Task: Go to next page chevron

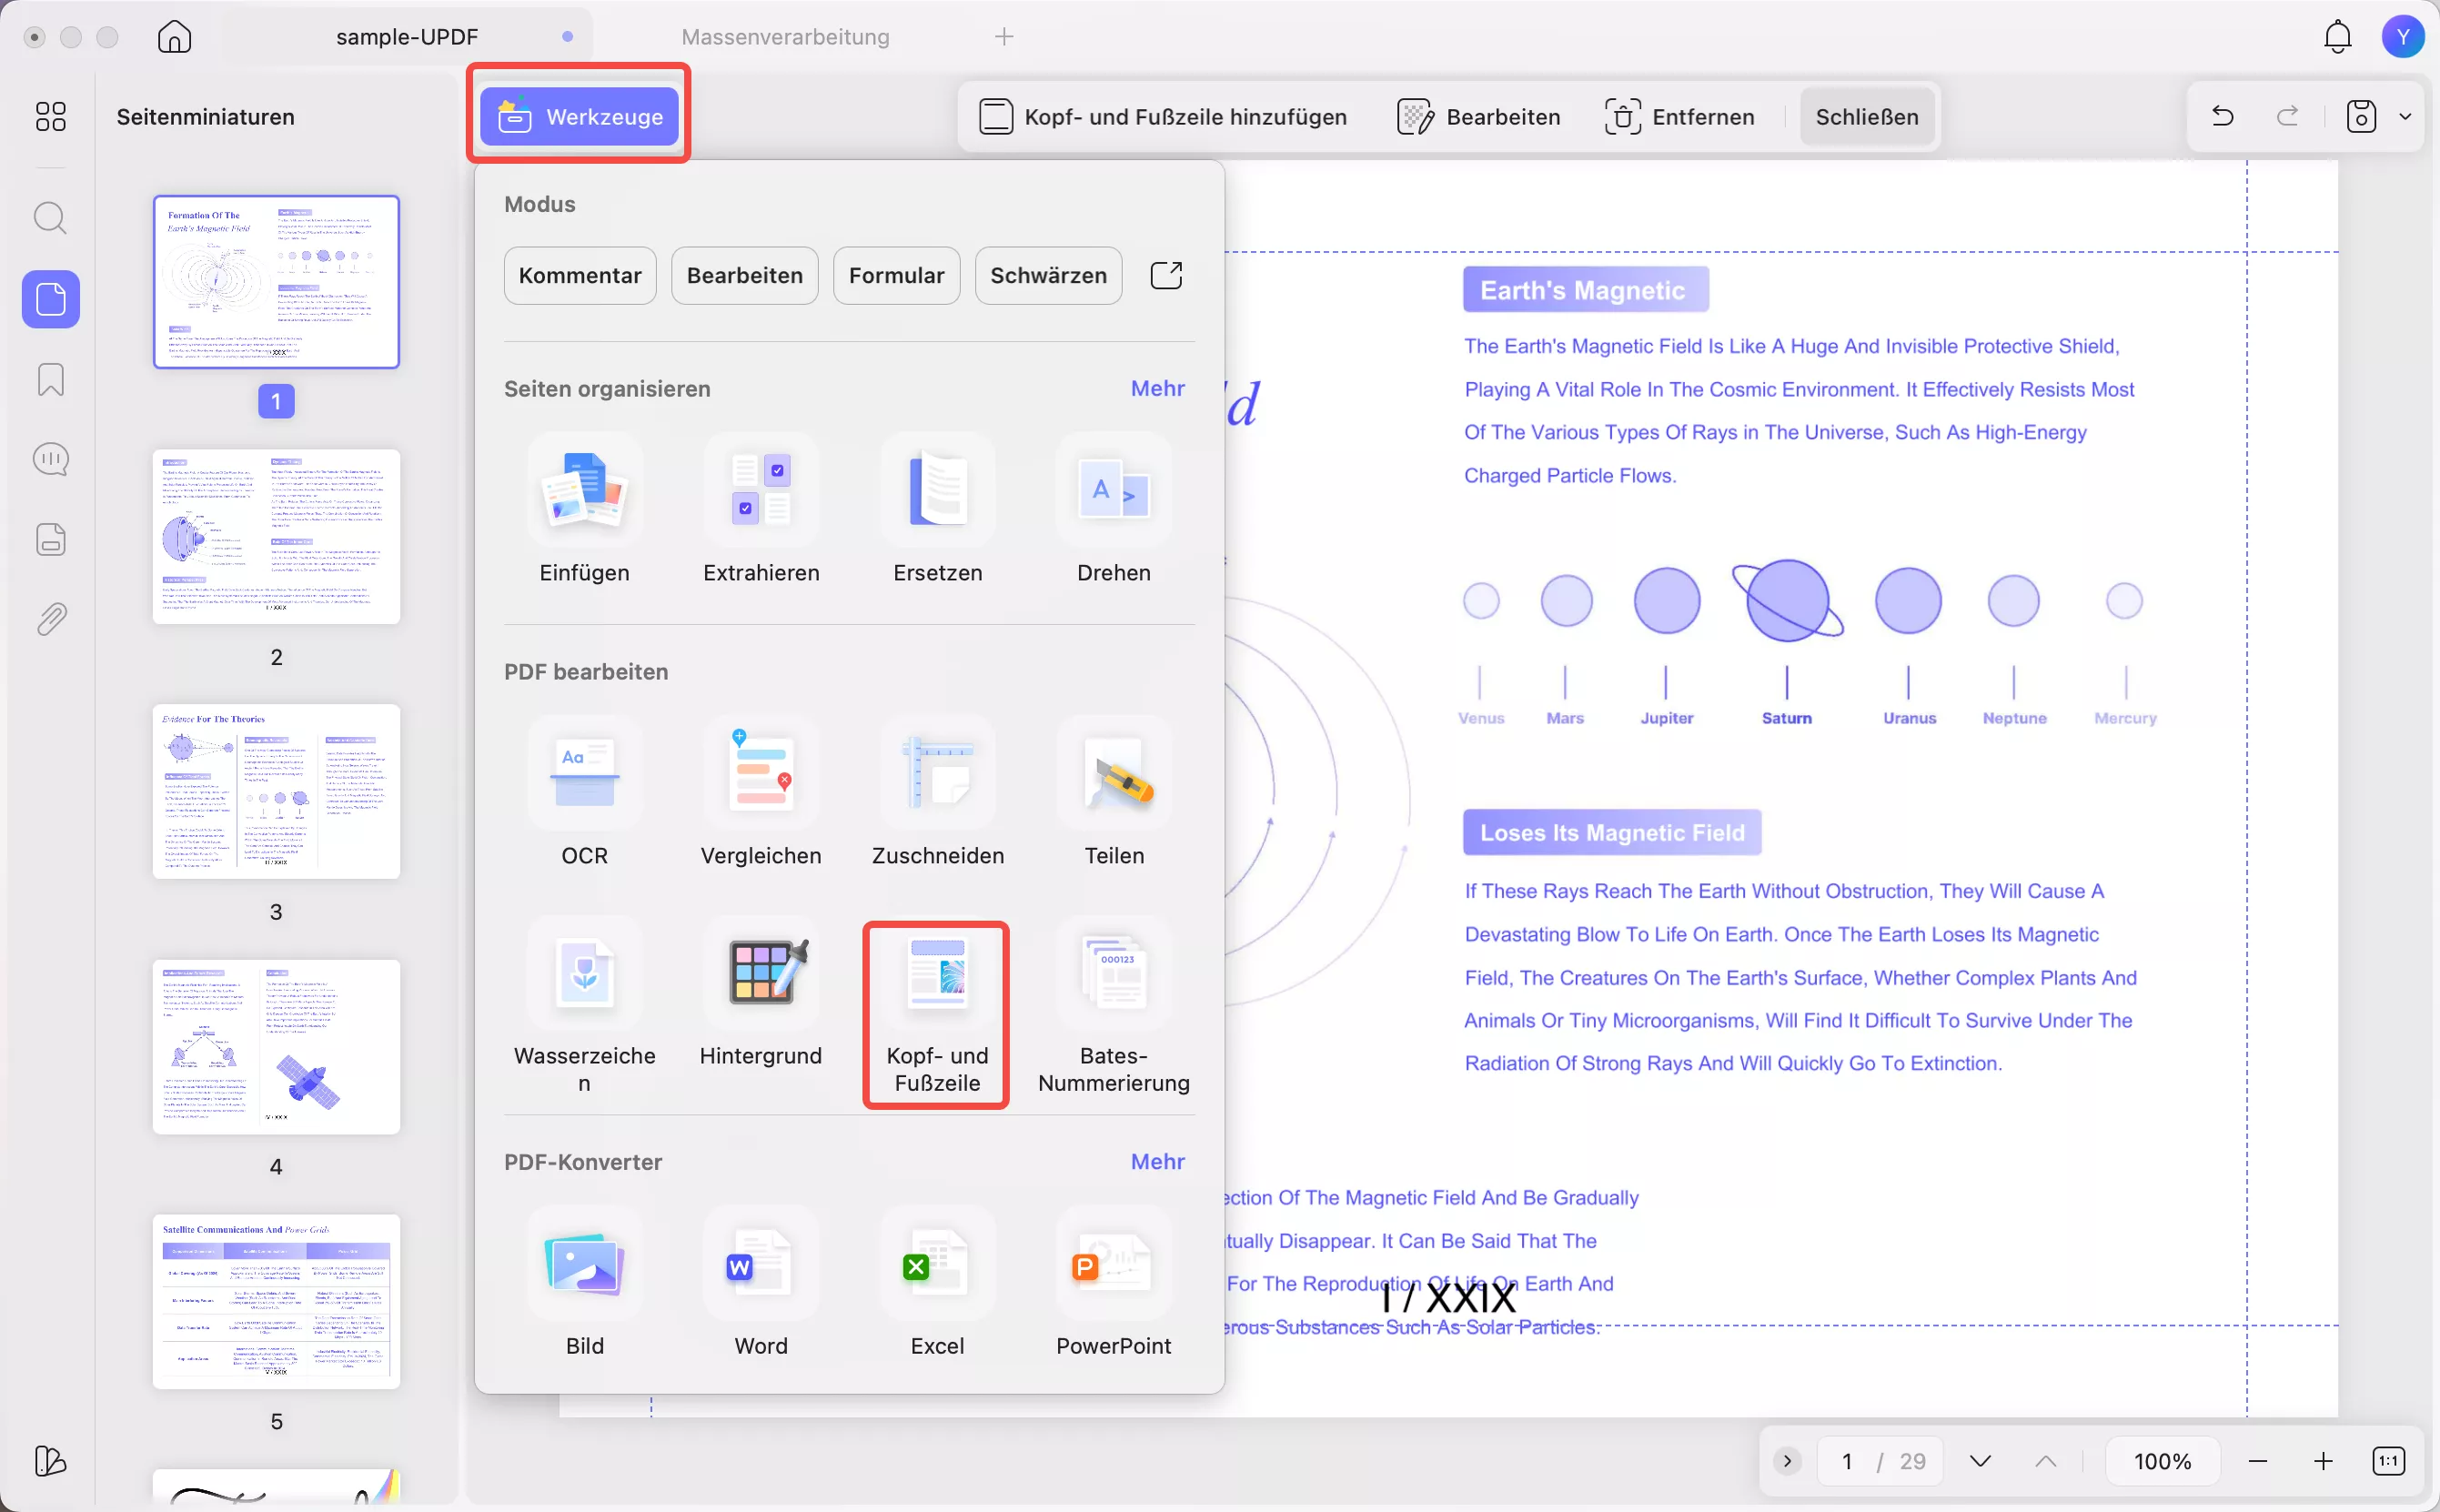Action: pyautogui.click(x=1979, y=1461)
